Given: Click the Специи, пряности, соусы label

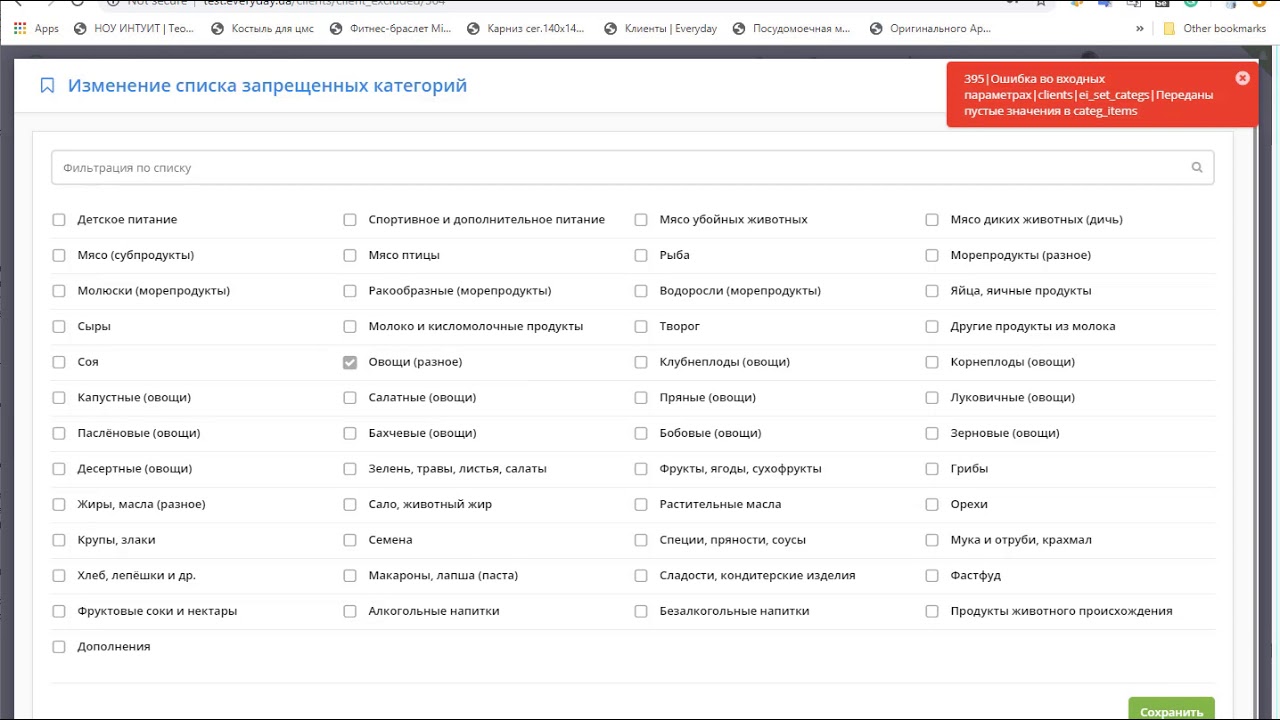Looking at the screenshot, I should pyautogui.click(x=733, y=540).
